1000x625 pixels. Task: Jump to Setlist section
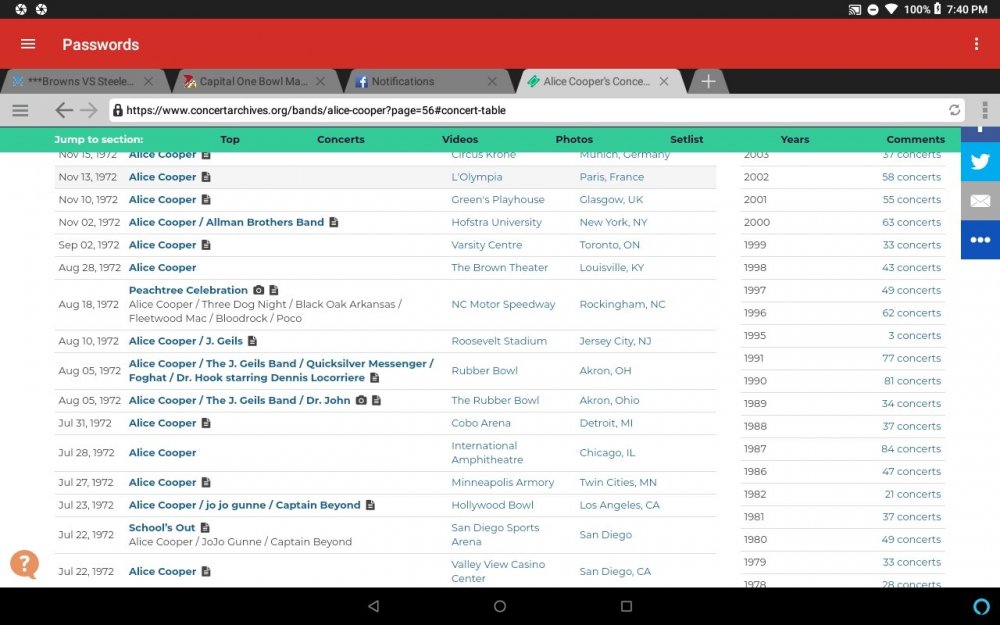point(686,139)
